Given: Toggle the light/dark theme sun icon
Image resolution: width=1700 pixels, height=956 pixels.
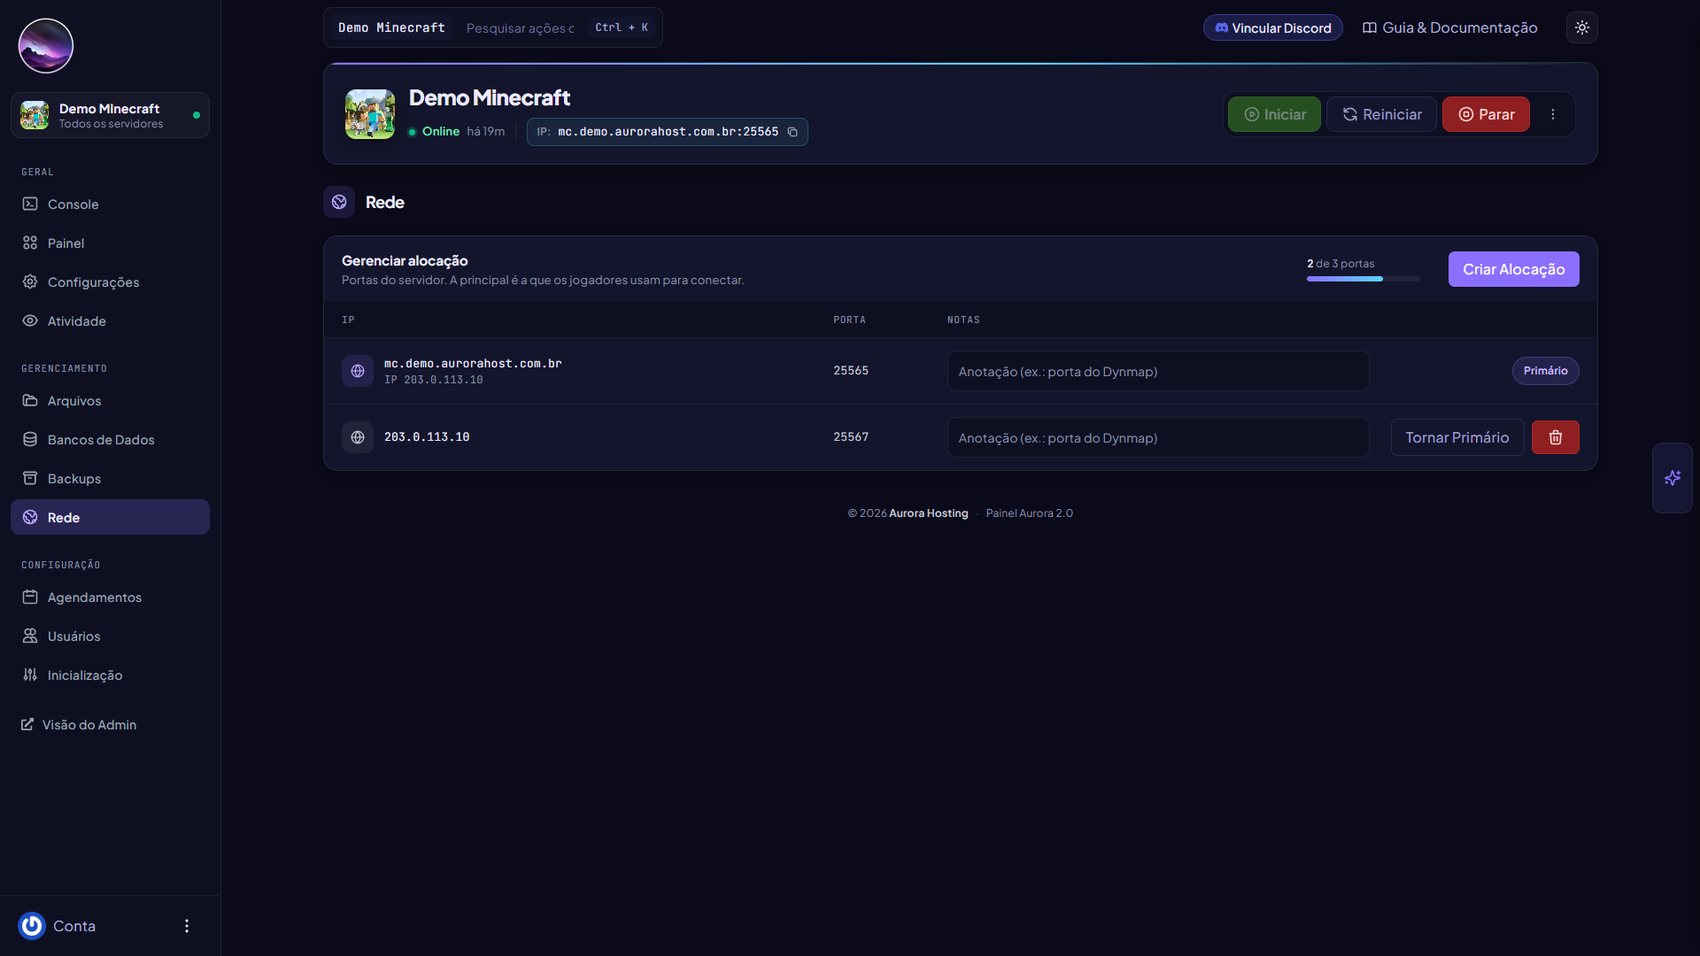Looking at the screenshot, I should coord(1582,28).
